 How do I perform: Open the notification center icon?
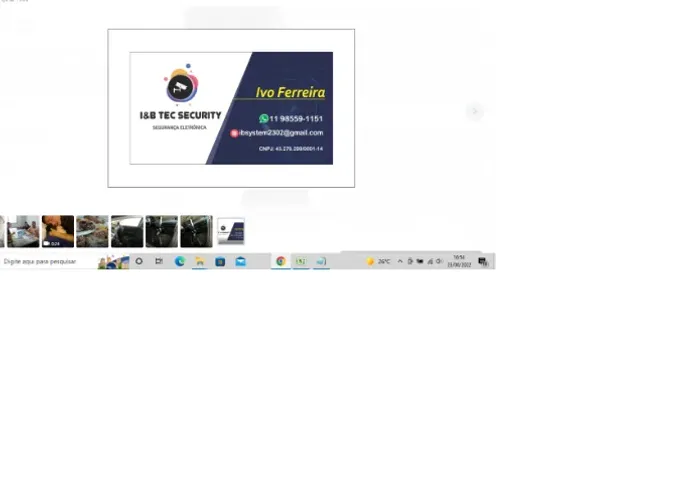(483, 262)
